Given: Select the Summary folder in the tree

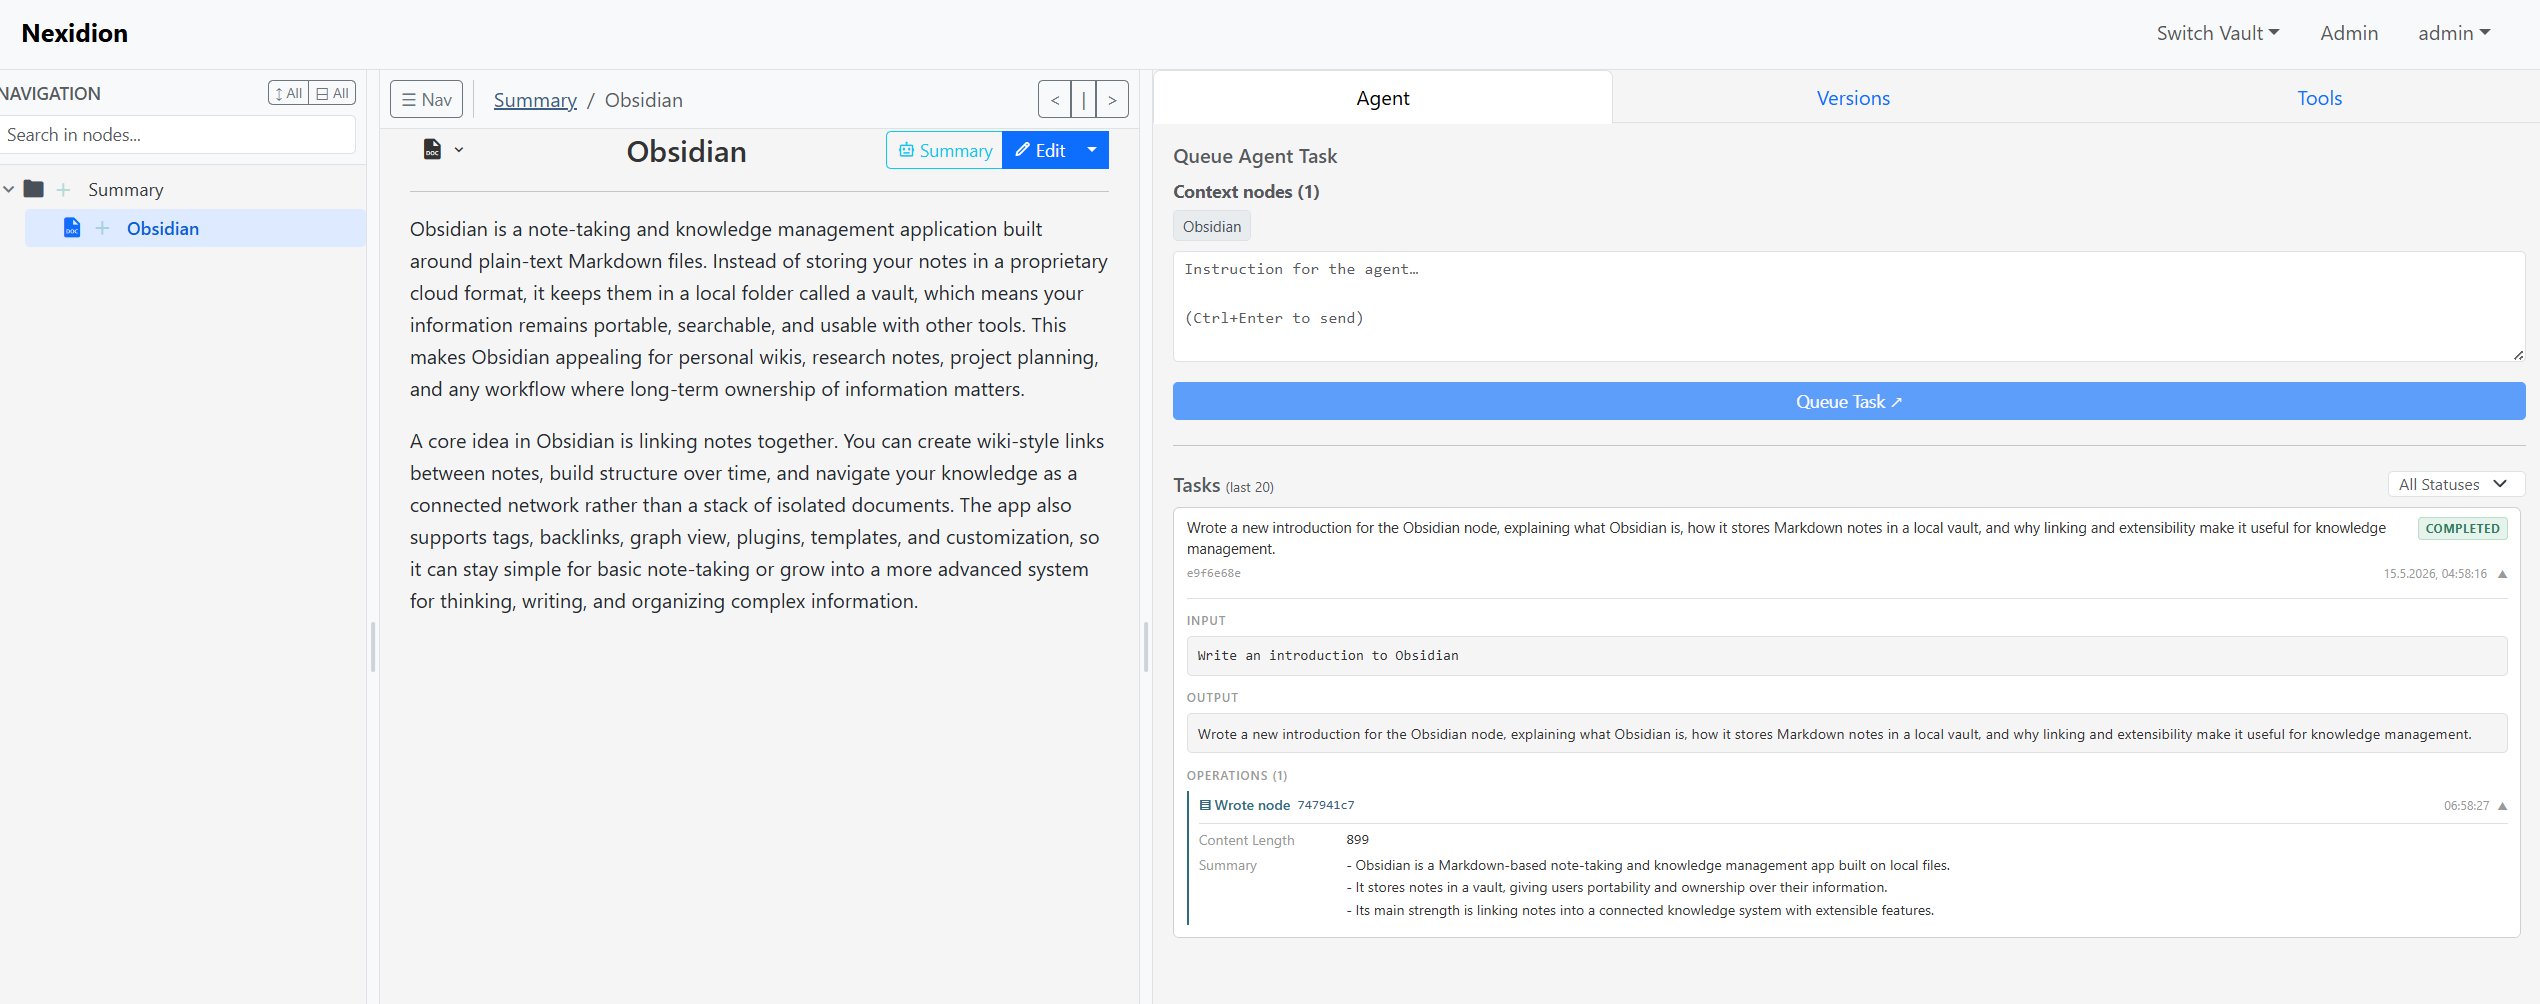Looking at the screenshot, I should [125, 190].
